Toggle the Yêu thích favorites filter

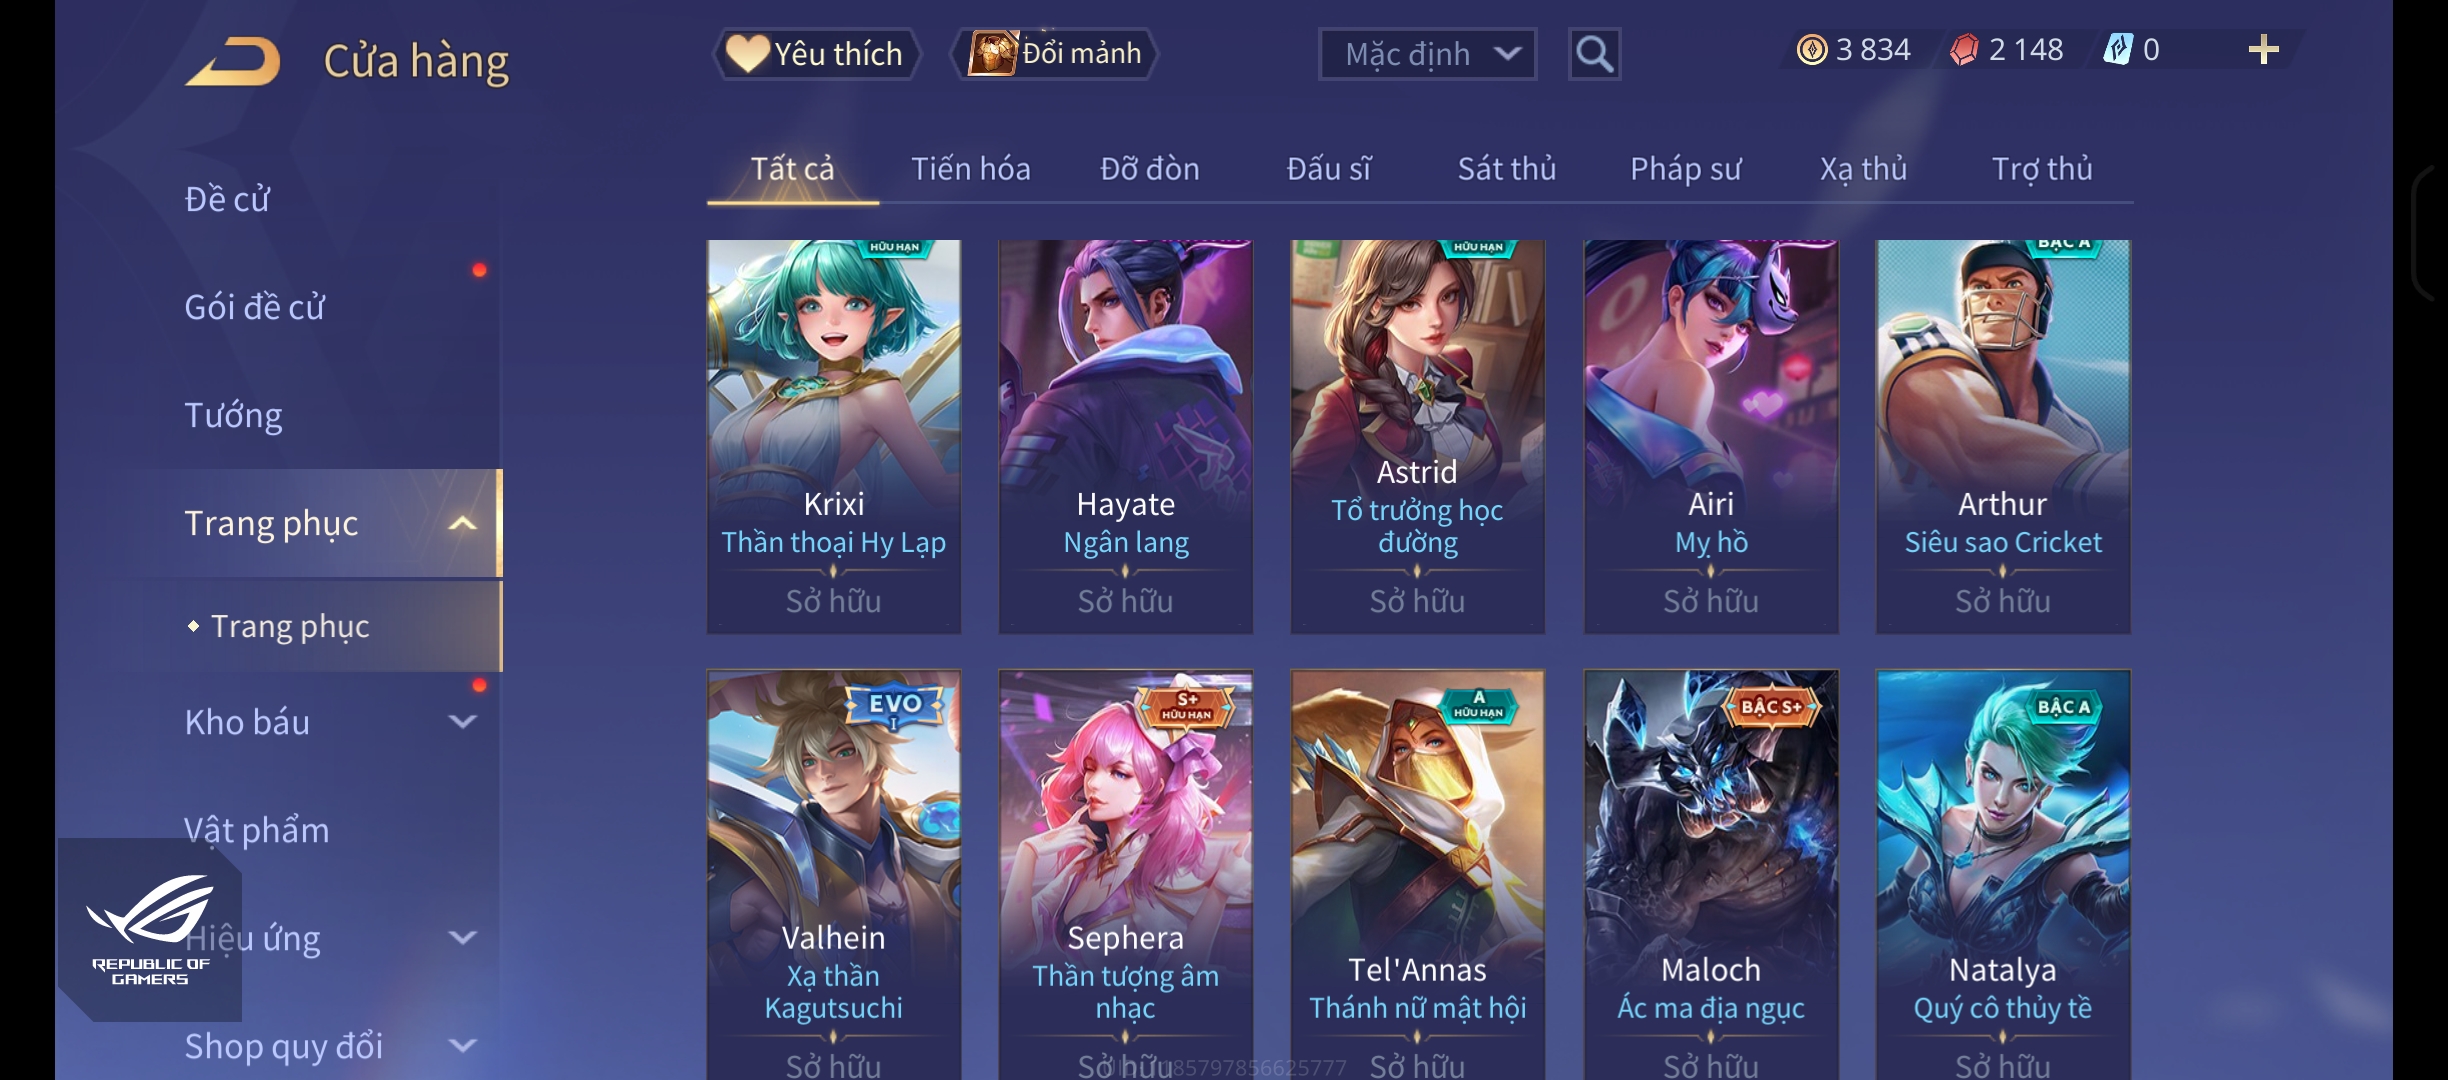[x=815, y=54]
